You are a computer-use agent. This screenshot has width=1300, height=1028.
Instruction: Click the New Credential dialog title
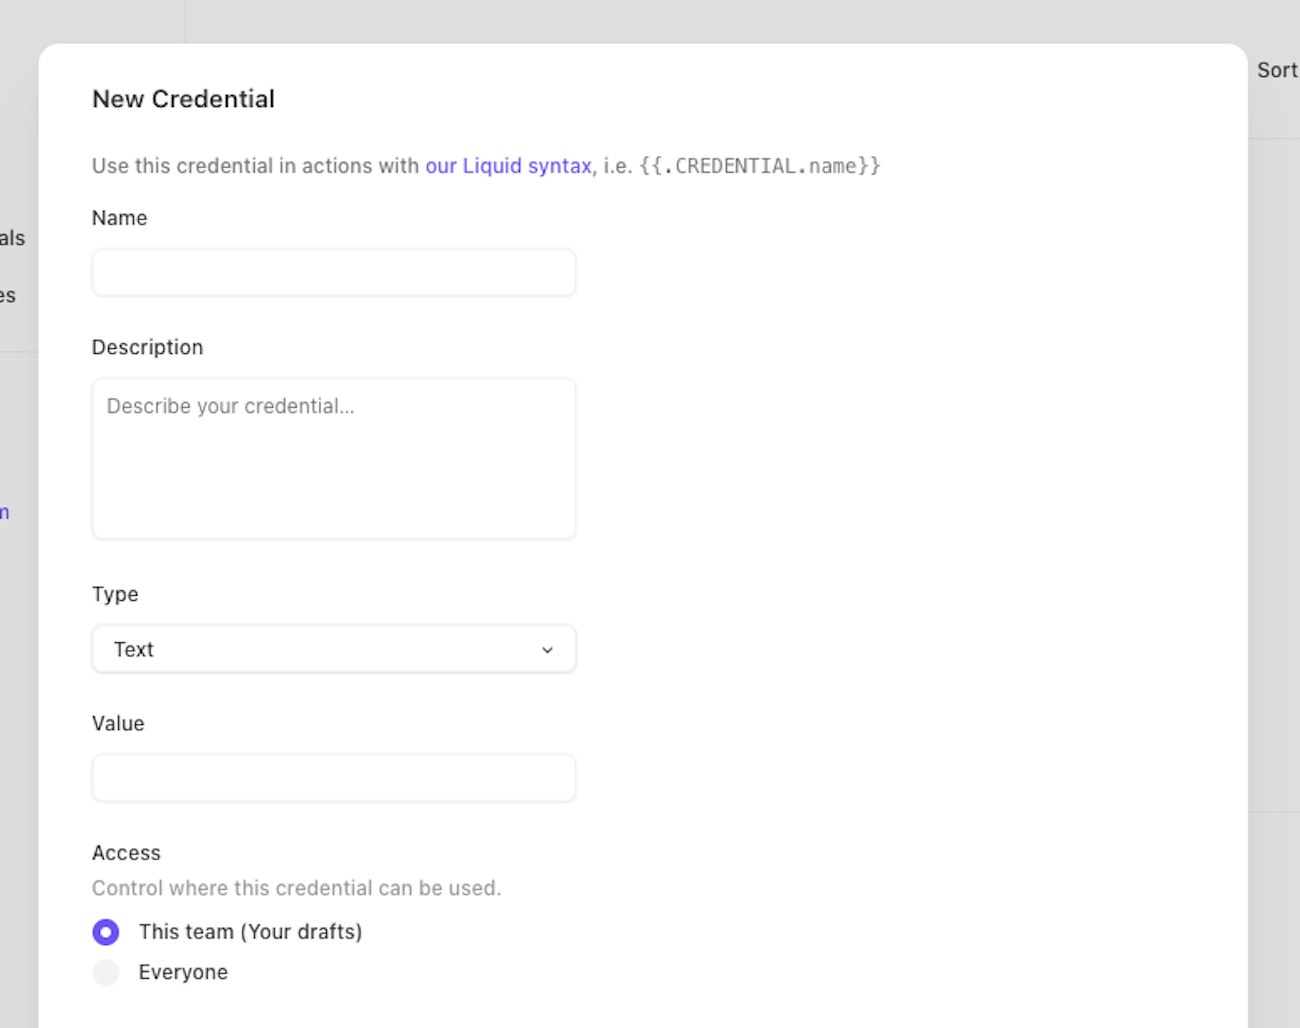tap(183, 99)
